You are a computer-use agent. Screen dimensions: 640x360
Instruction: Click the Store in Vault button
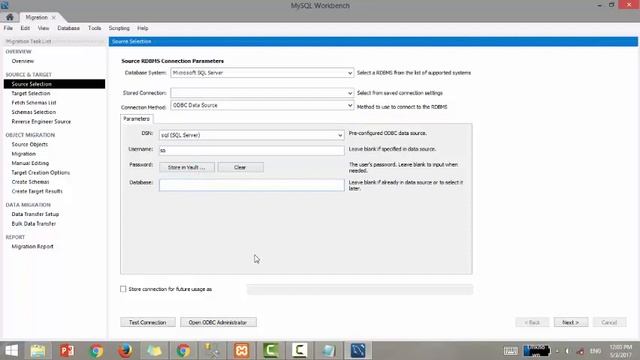pos(187,167)
